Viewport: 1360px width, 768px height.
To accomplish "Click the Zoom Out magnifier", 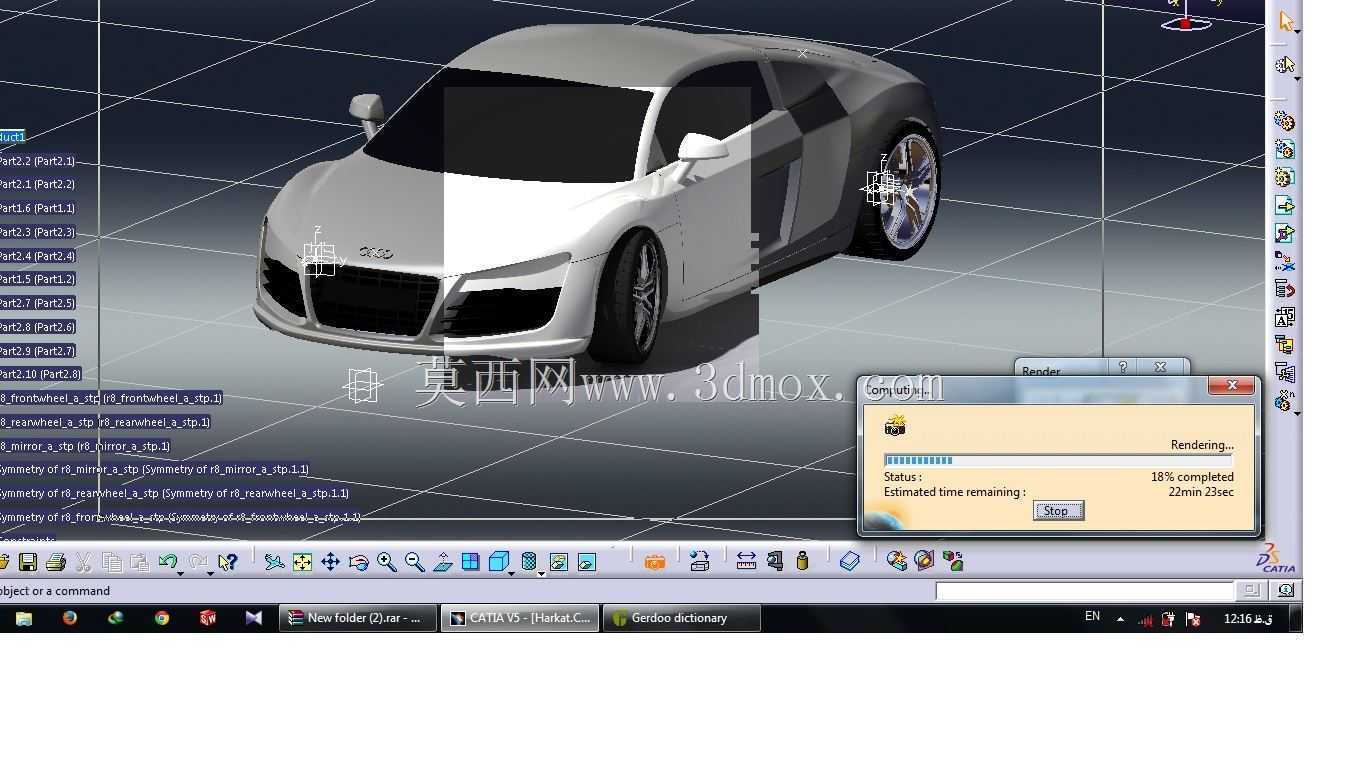I will coord(414,562).
